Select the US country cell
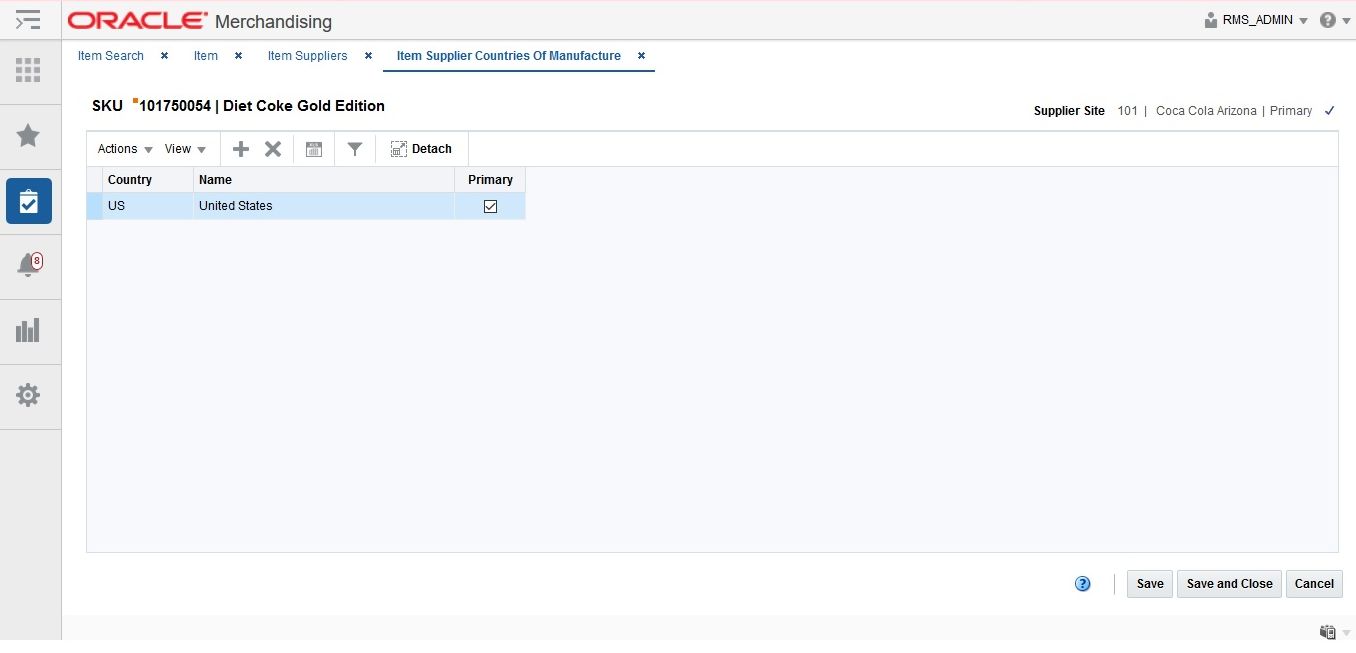The image size is (1356, 653). click(148, 206)
